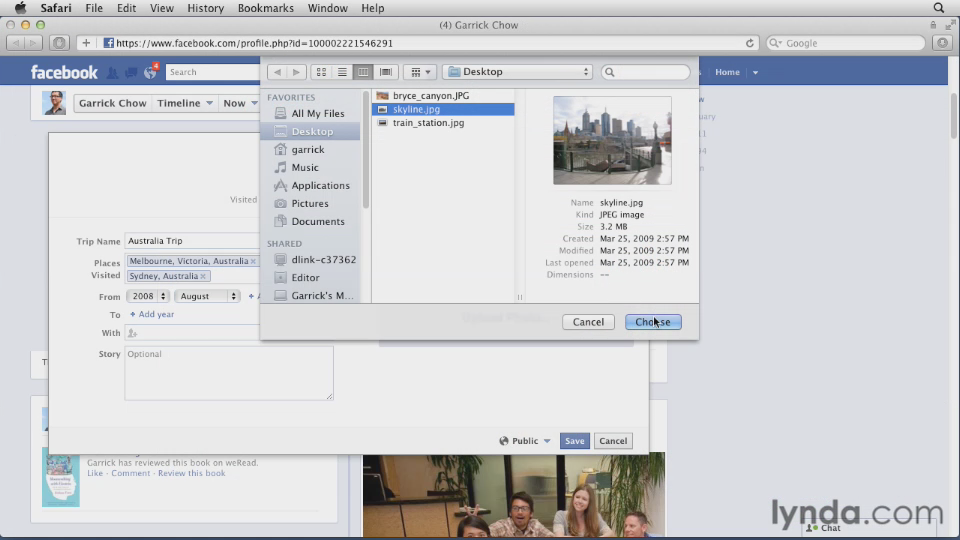Switch file dialog to Cover Flow view
This screenshot has width=960, height=540.
point(386,72)
